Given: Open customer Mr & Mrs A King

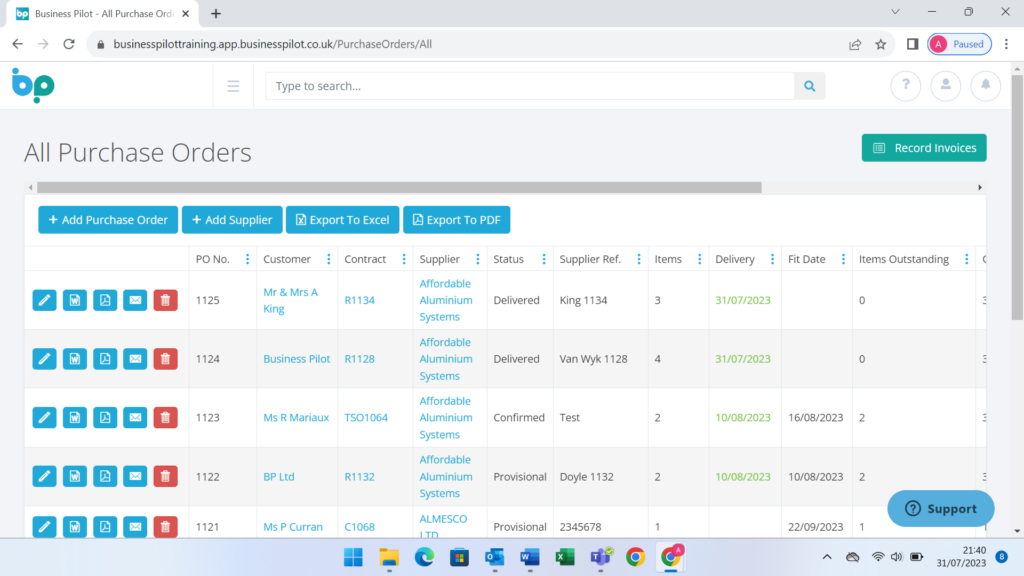Looking at the screenshot, I should pyautogui.click(x=291, y=300).
